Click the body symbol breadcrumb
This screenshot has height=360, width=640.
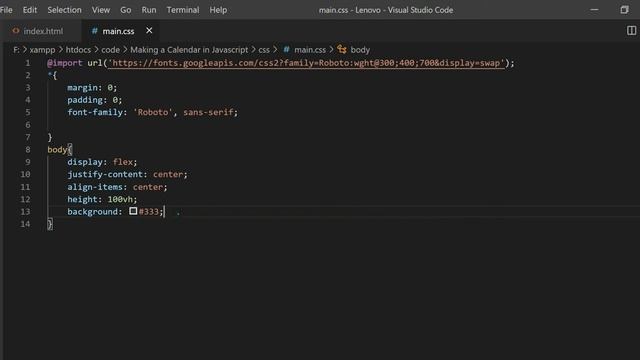point(360,50)
